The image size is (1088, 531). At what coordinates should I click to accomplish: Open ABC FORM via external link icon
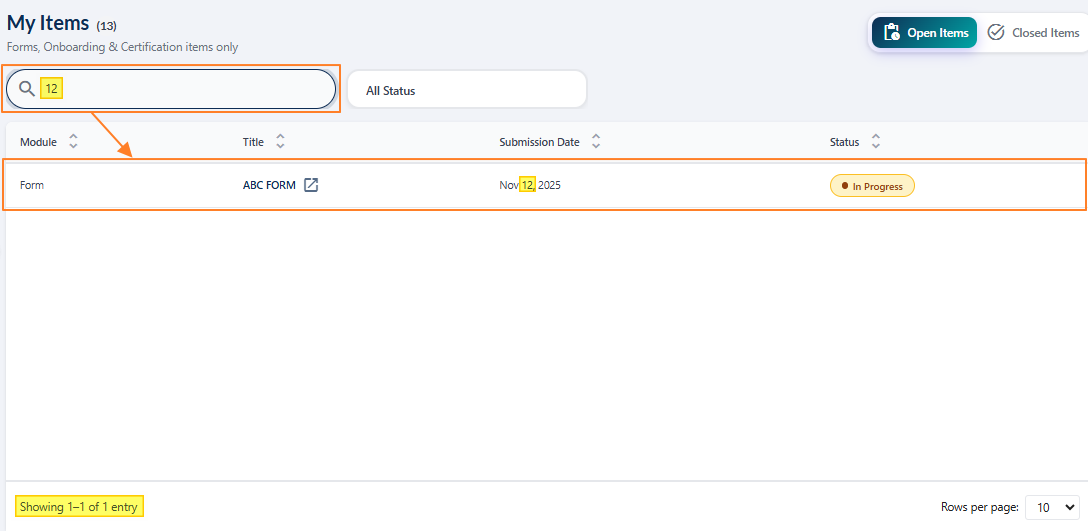point(311,185)
